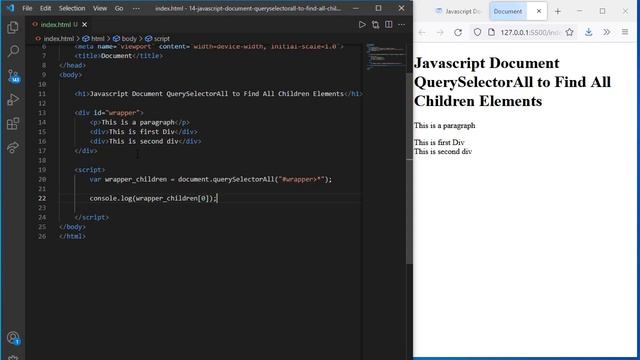Open the Live Share icon in the activity bar
Screen dimensions: 640x360
(13, 147)
